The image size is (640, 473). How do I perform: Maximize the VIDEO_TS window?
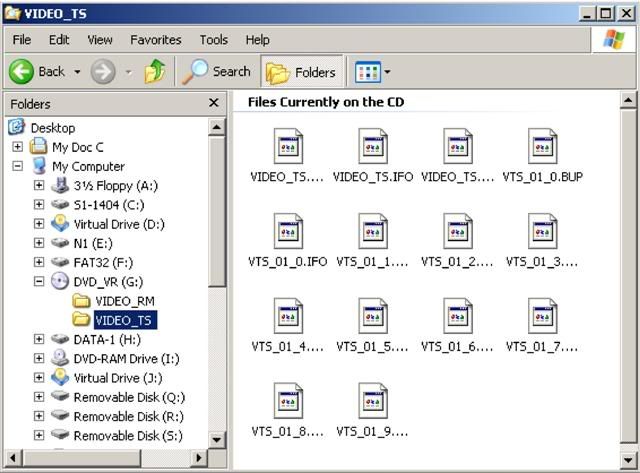coord(606,14)
